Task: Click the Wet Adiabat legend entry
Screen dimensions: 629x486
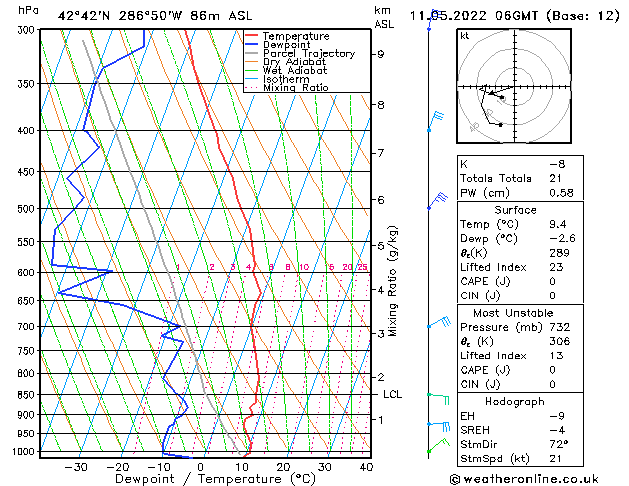Action: click(x=295, y=71)
